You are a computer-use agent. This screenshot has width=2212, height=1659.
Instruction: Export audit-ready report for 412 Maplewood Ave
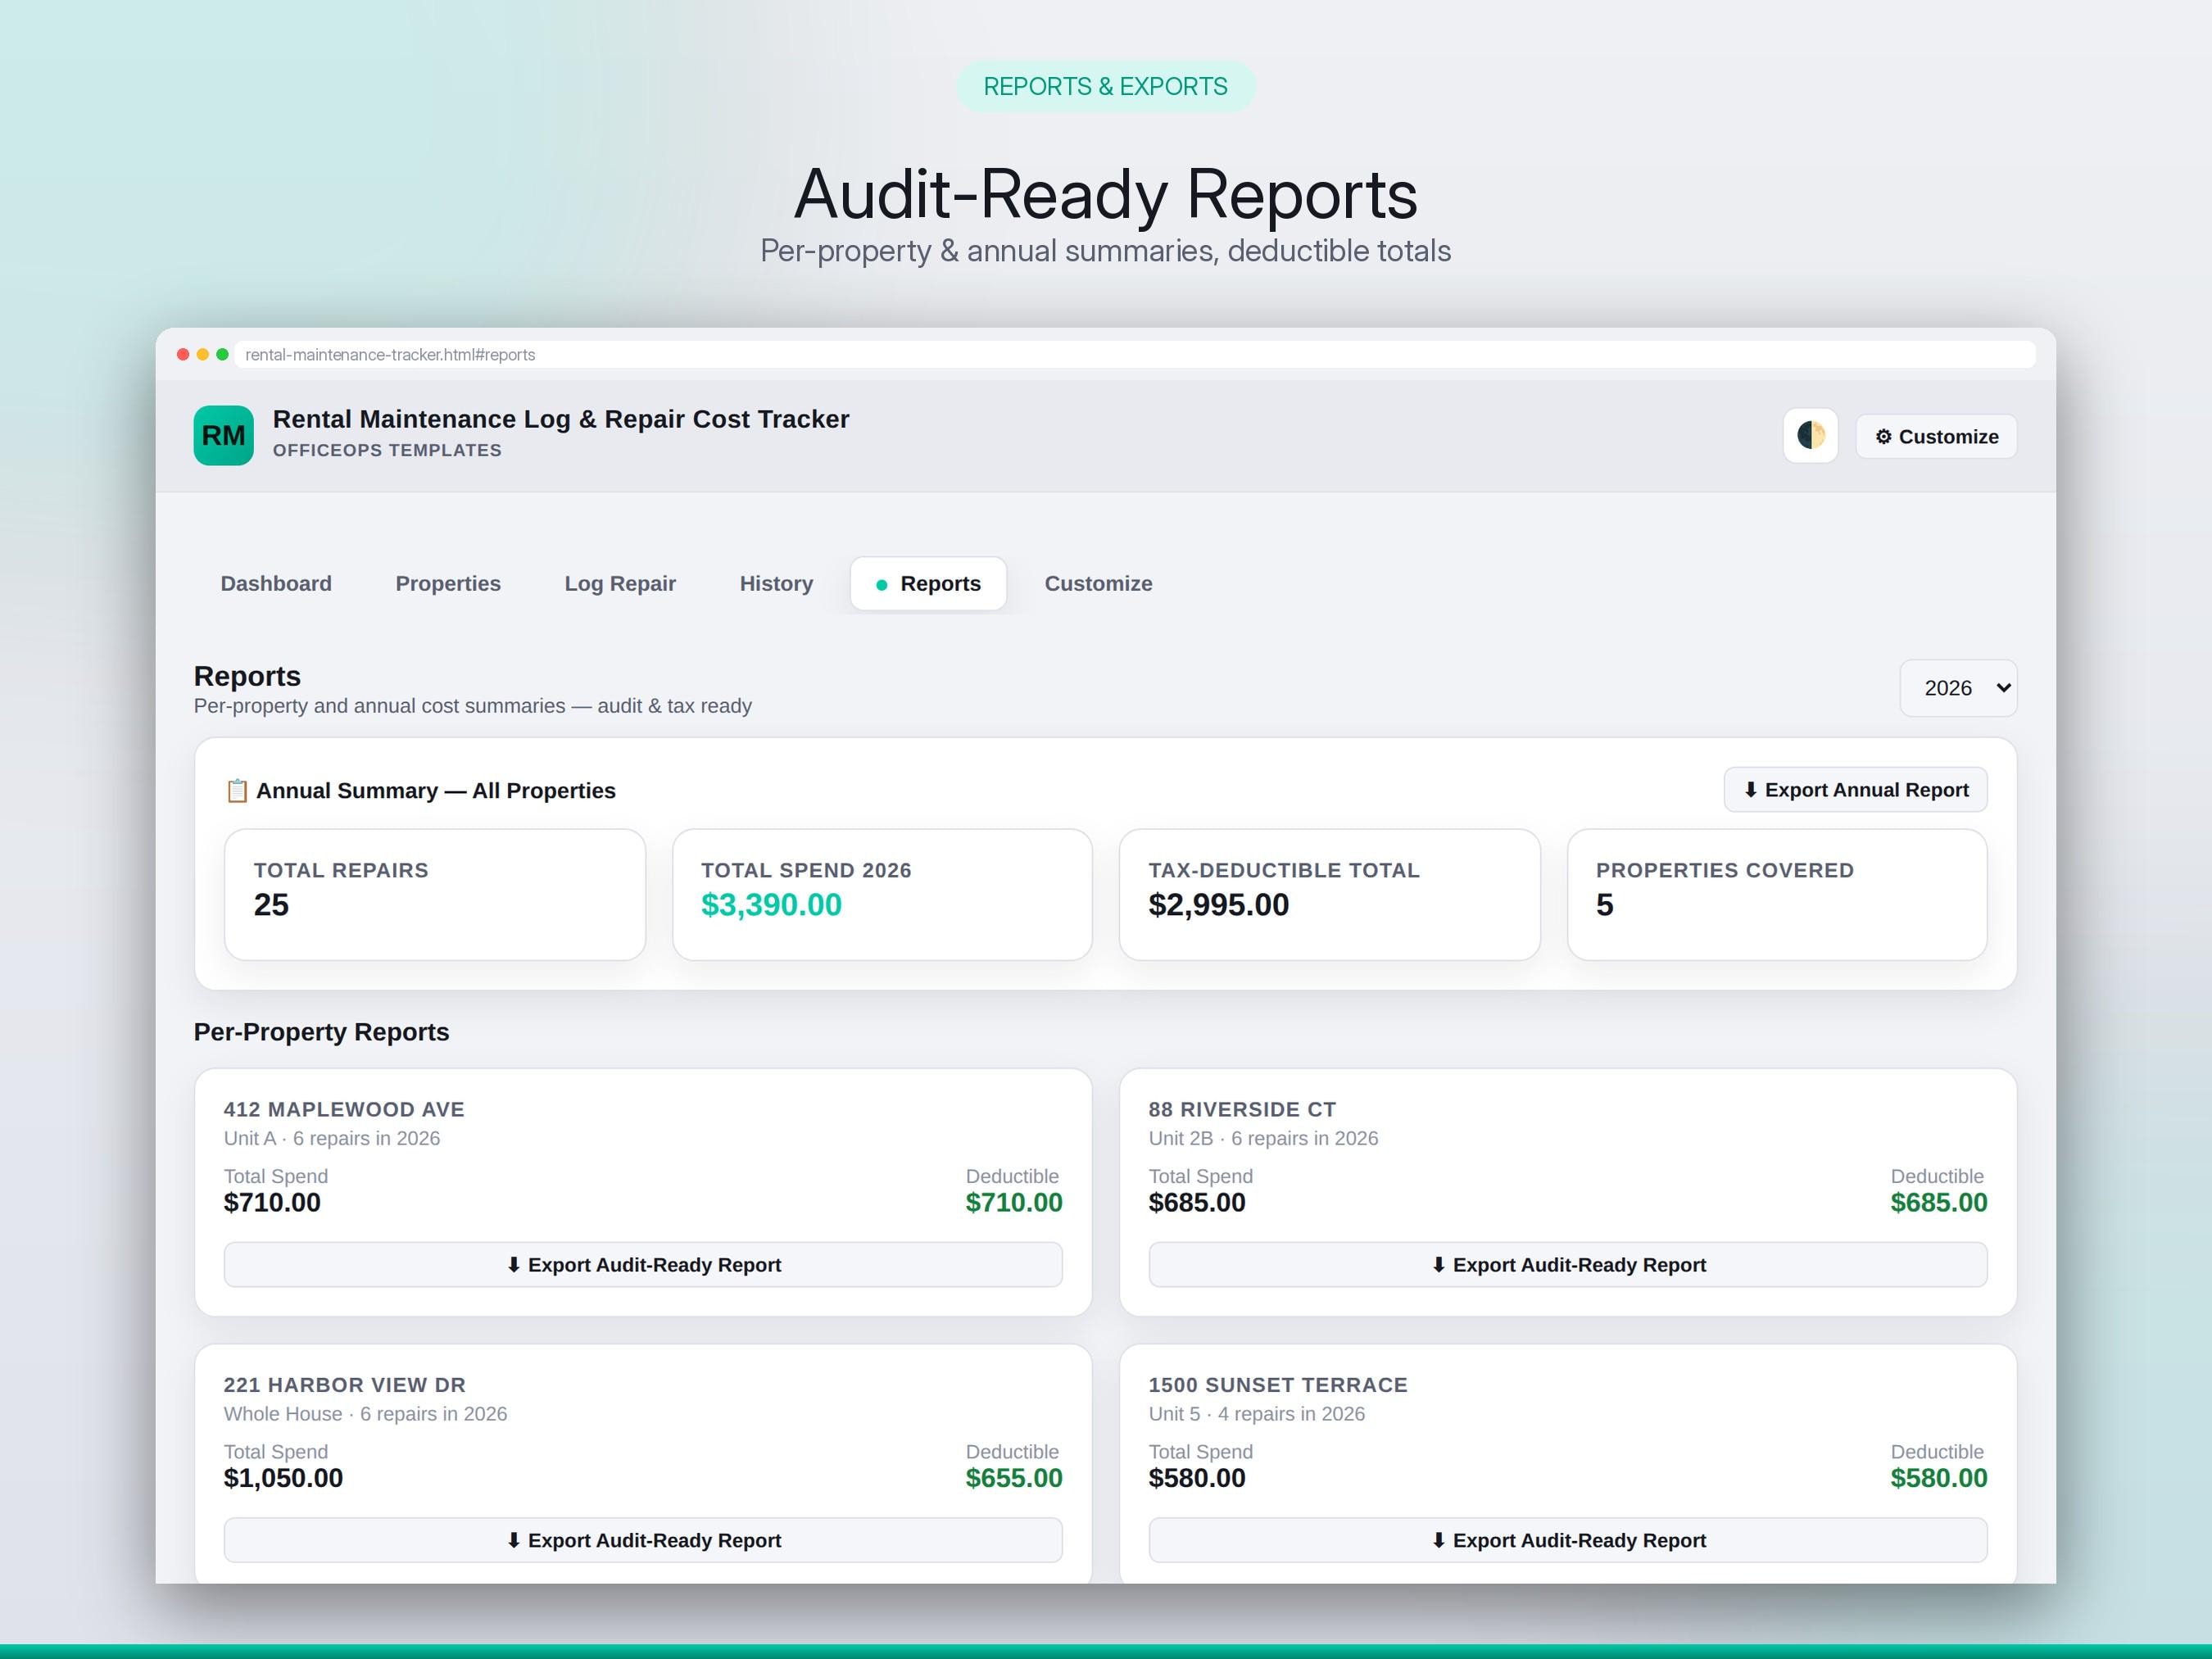coord(643,1264)
